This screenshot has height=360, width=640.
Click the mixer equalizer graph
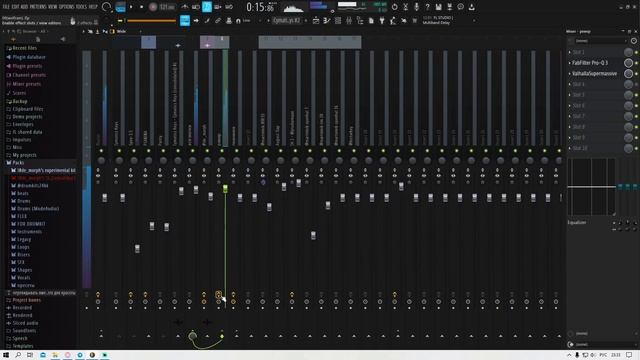pyautogui.click(x=591, y=187)
